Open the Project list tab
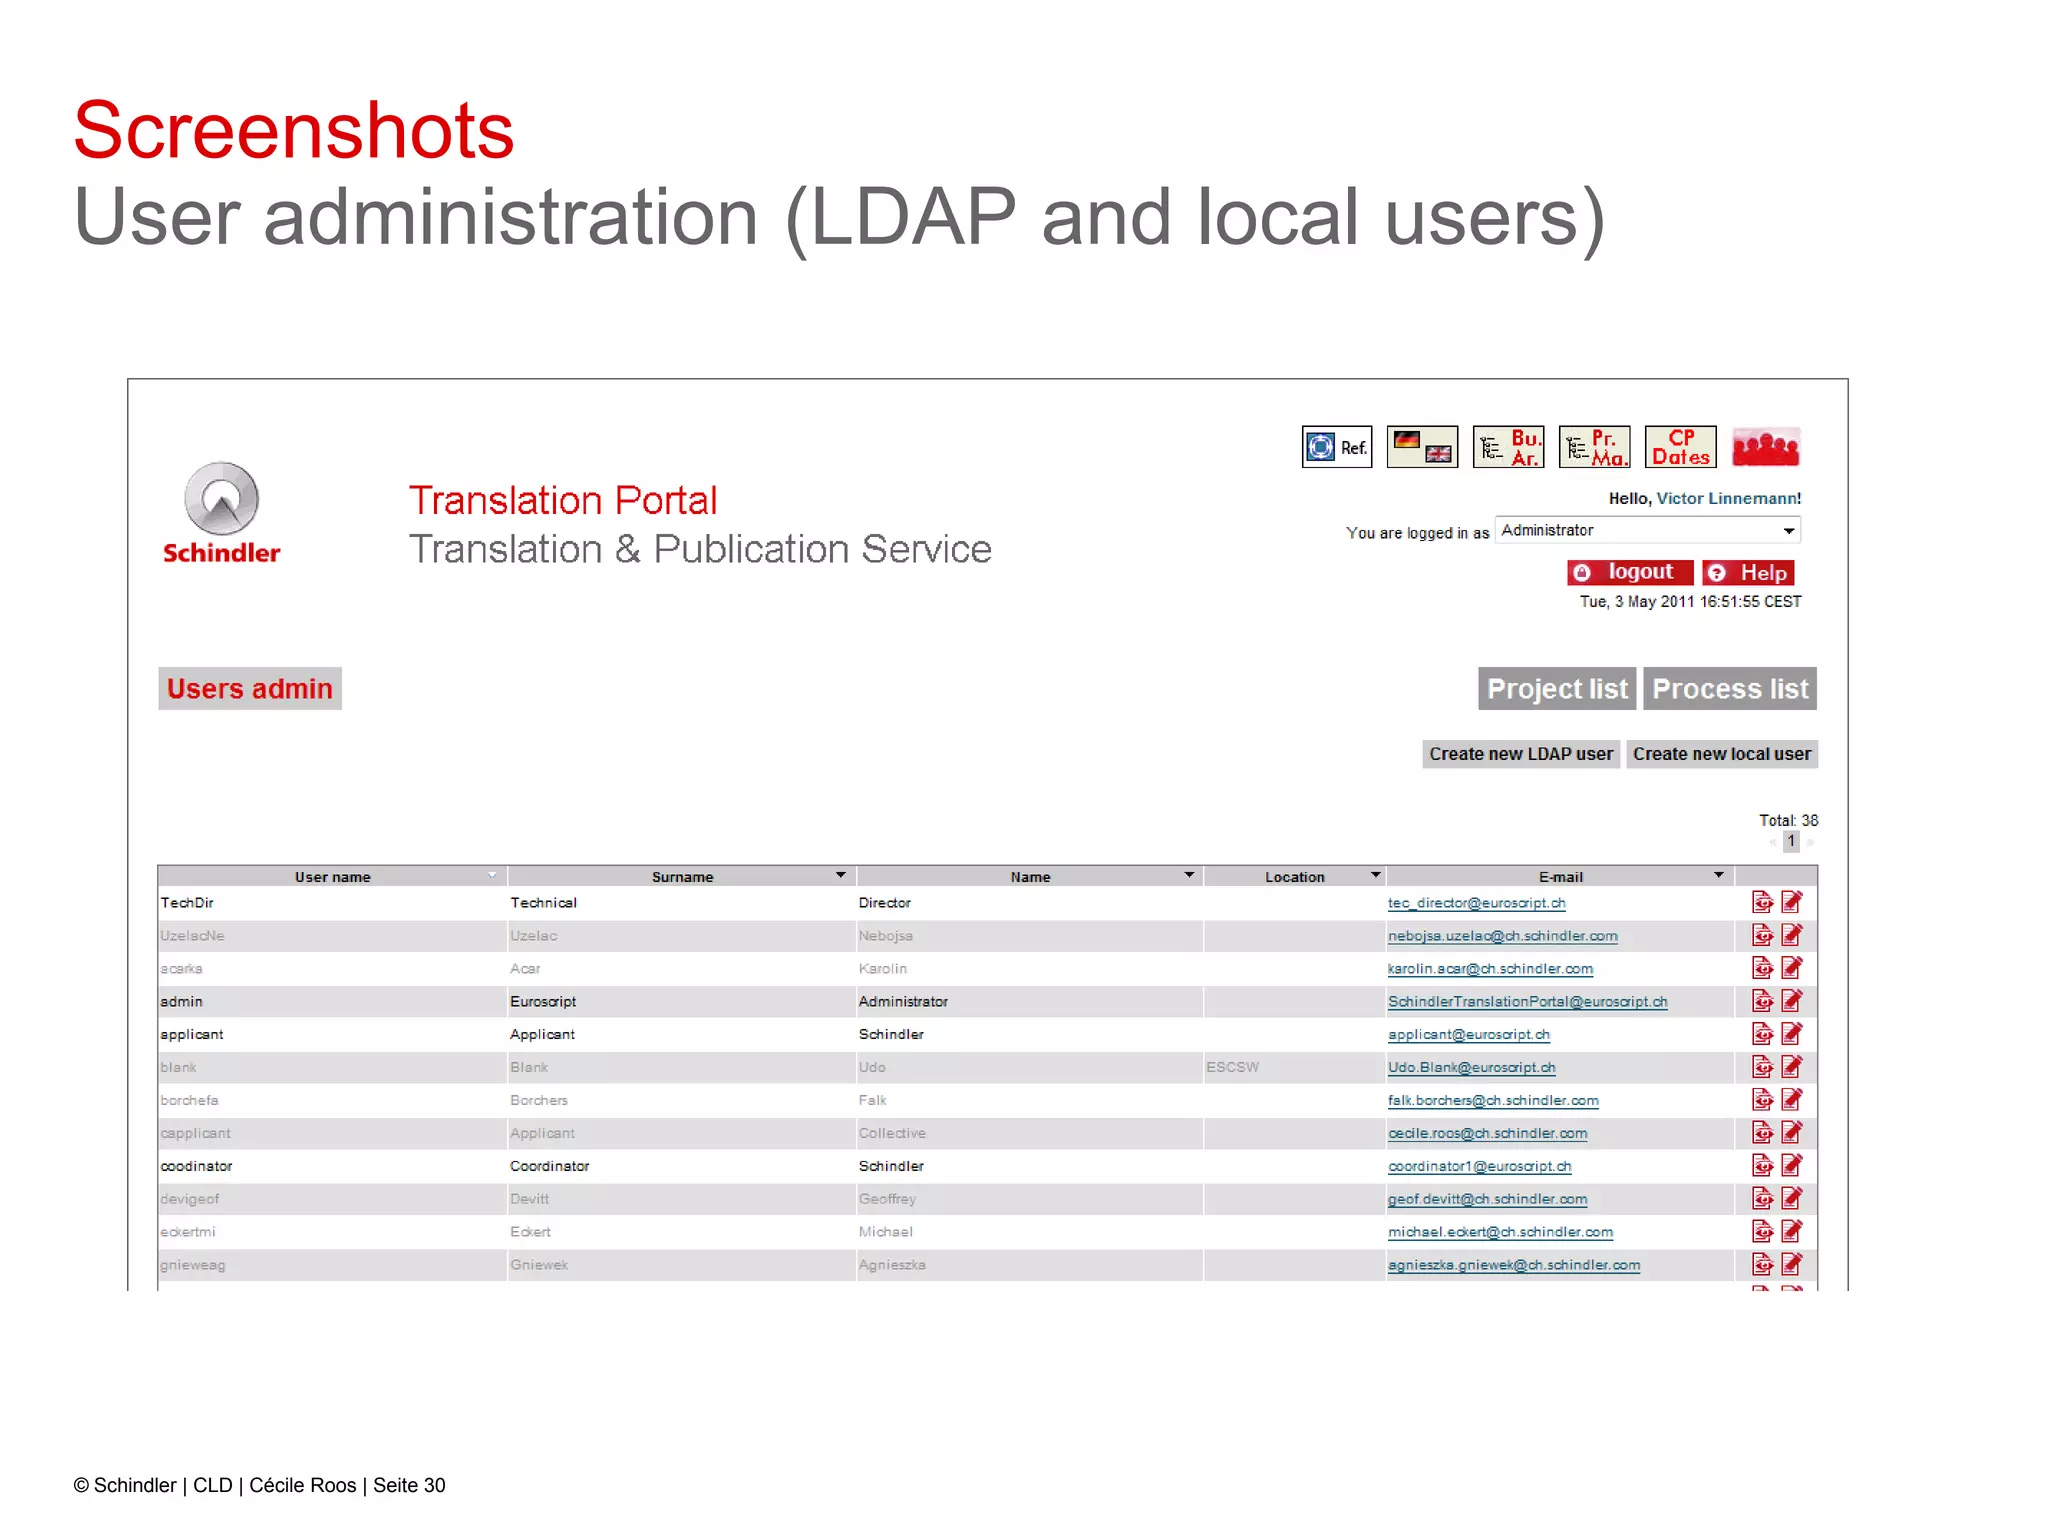The width and height of the screenshot is (2048, 1536). click(1557, 689)
